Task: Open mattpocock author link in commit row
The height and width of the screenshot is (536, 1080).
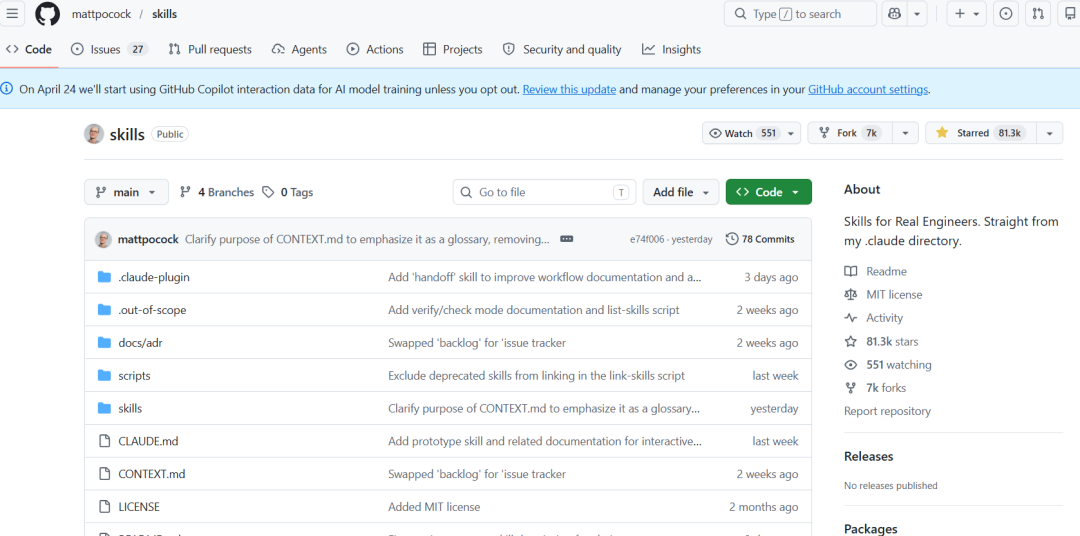Action: coord(149,239)
